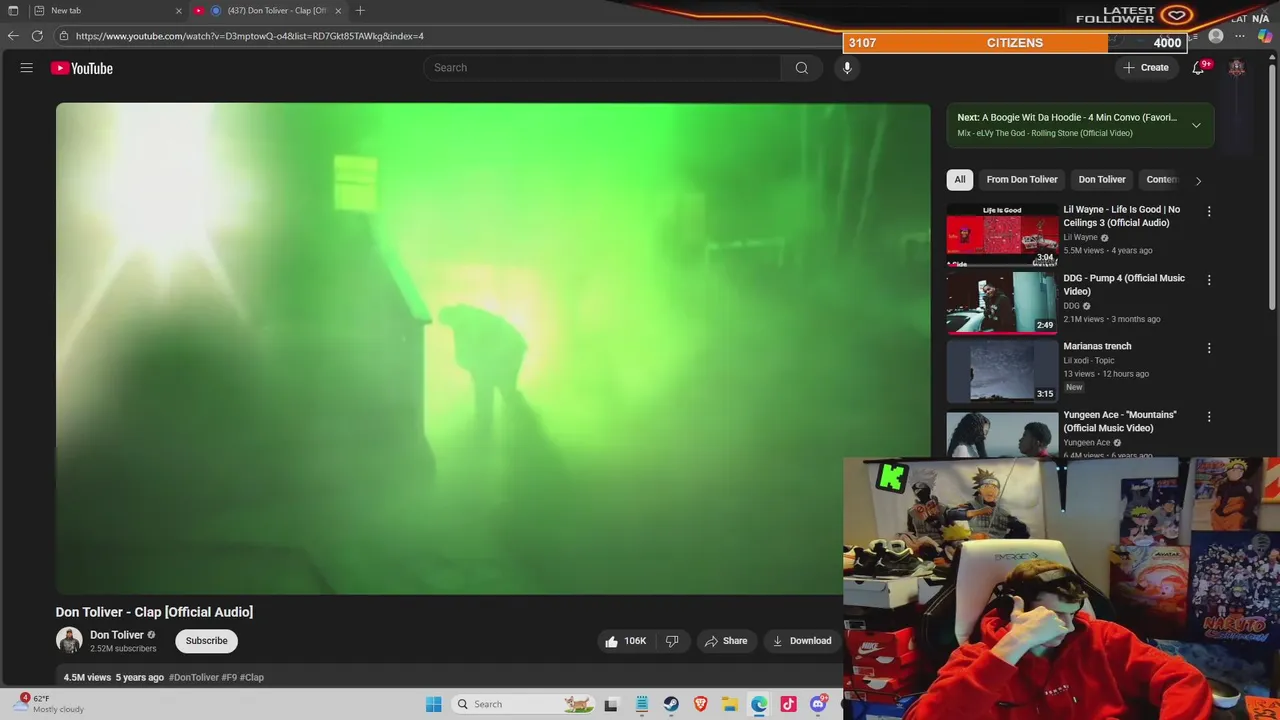Open a new browser tab
The image size is (1280, 720).
coord(360,11)
